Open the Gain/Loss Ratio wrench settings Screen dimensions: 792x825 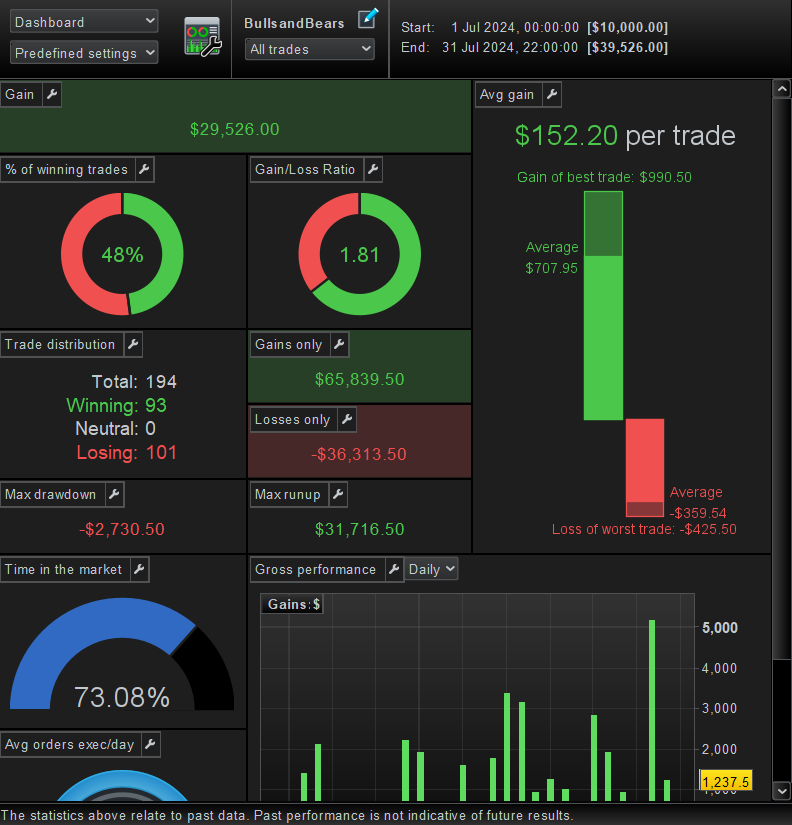tap(373, 169)
